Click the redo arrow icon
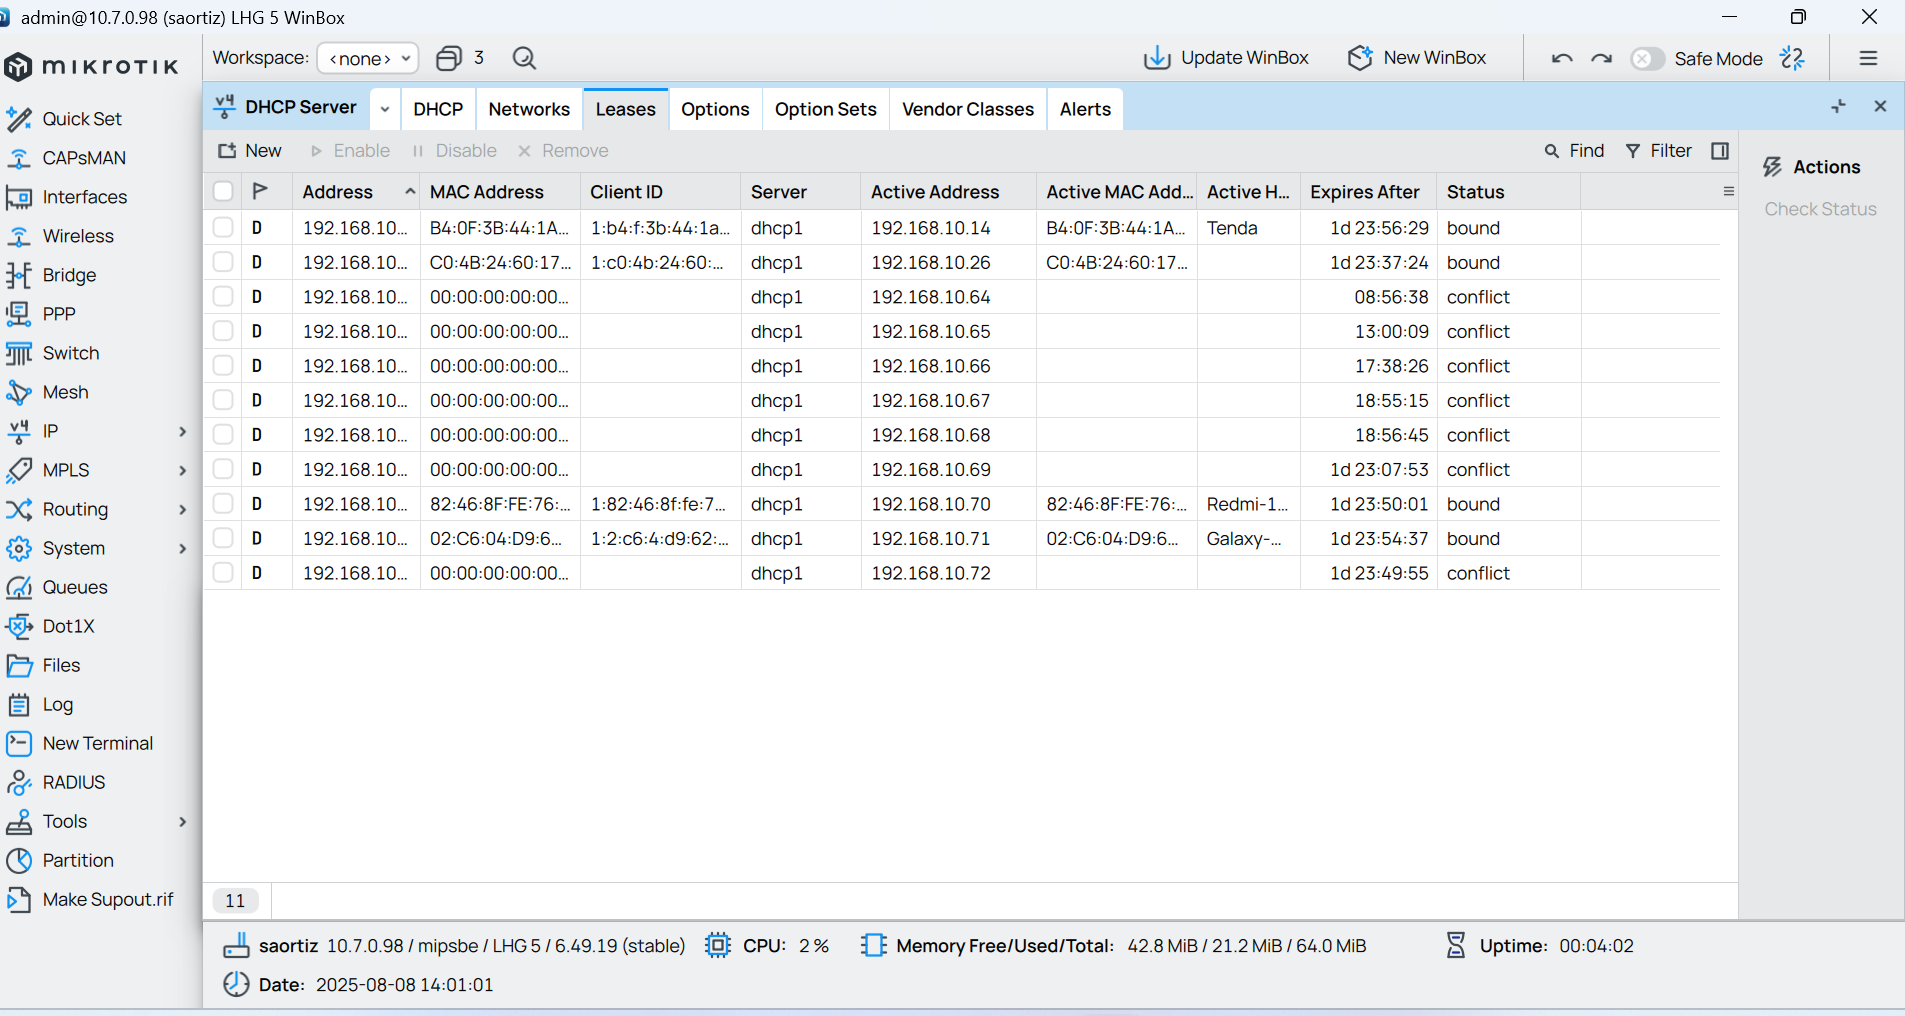 click(x=1601, y=58)
